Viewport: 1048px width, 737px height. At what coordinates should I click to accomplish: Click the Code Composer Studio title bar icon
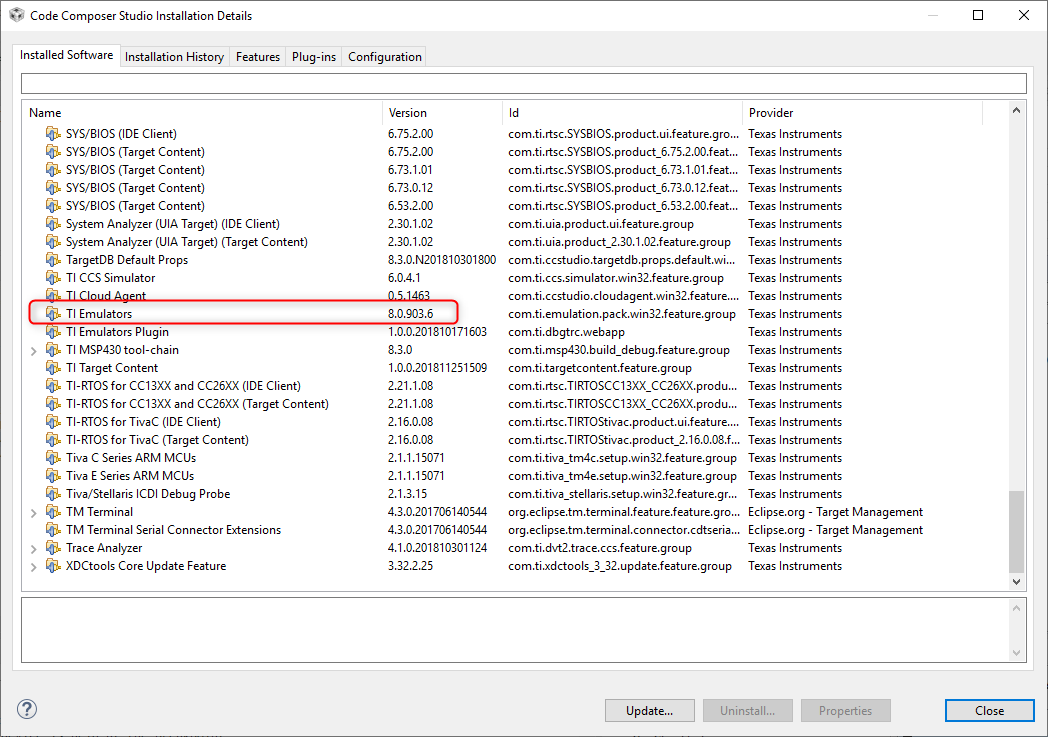click(17, 15)
